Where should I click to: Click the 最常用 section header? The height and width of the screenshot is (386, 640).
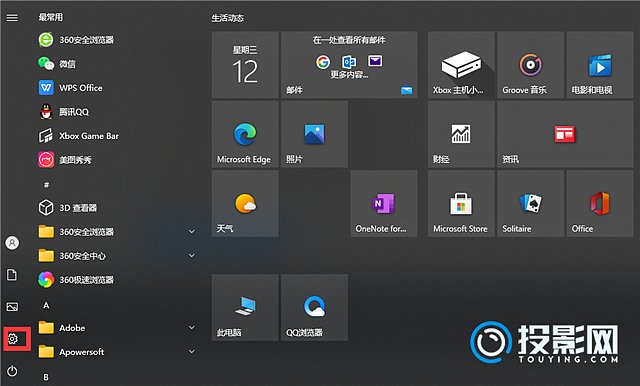[51, 17]
